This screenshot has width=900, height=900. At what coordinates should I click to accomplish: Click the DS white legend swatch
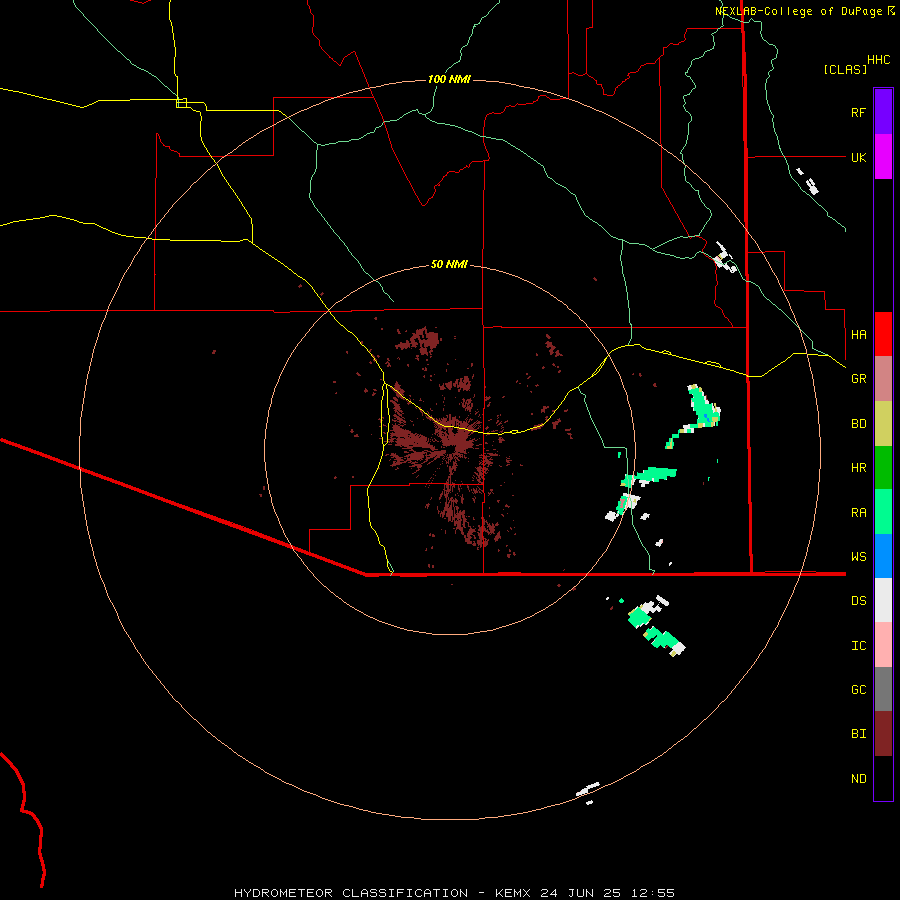(x=883, y=600)
